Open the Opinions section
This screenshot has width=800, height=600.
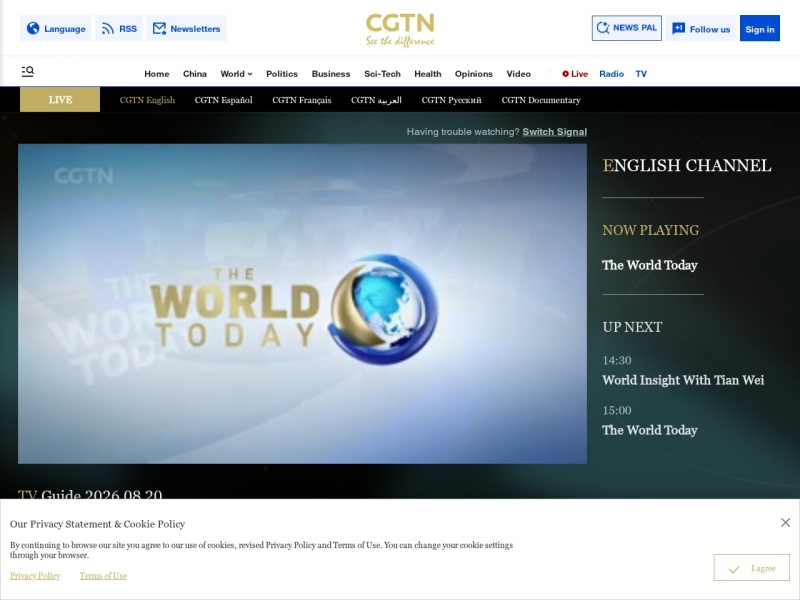click(473, 74)
